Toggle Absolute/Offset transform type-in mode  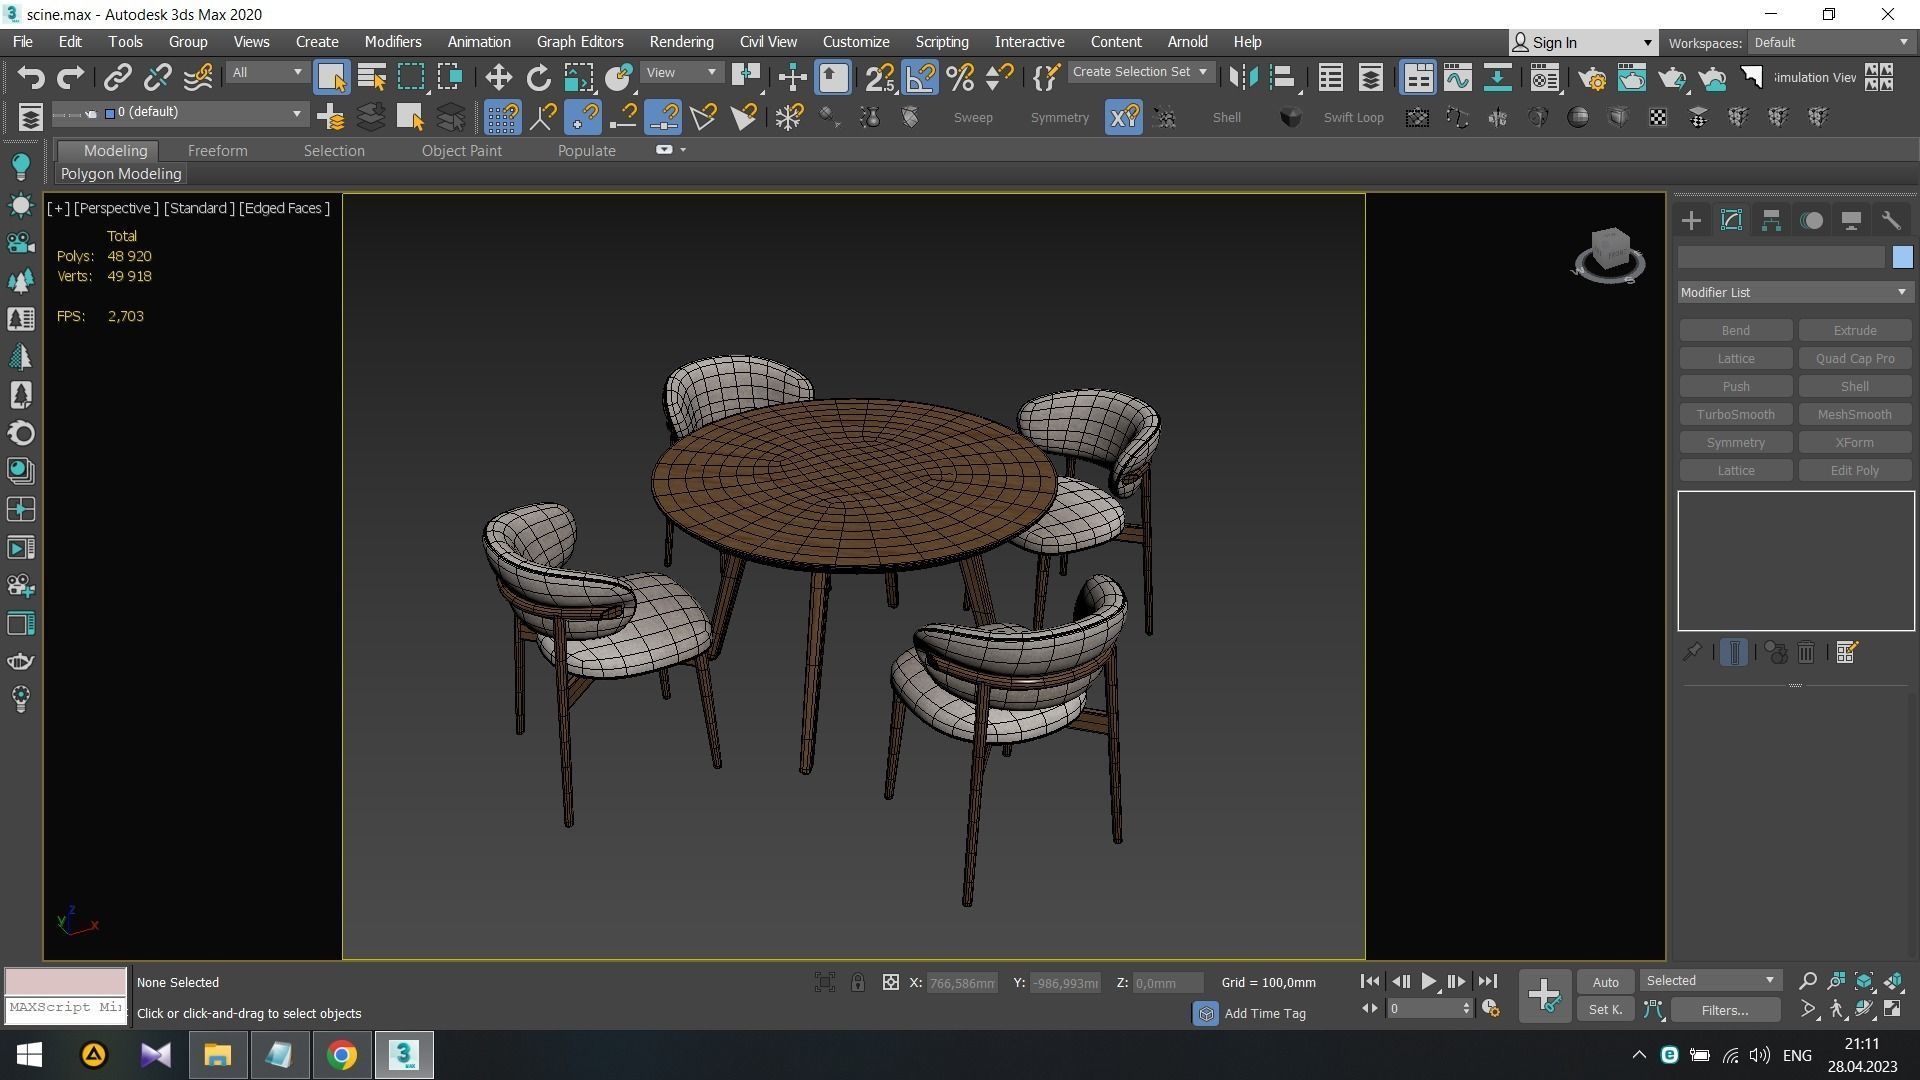890,983
